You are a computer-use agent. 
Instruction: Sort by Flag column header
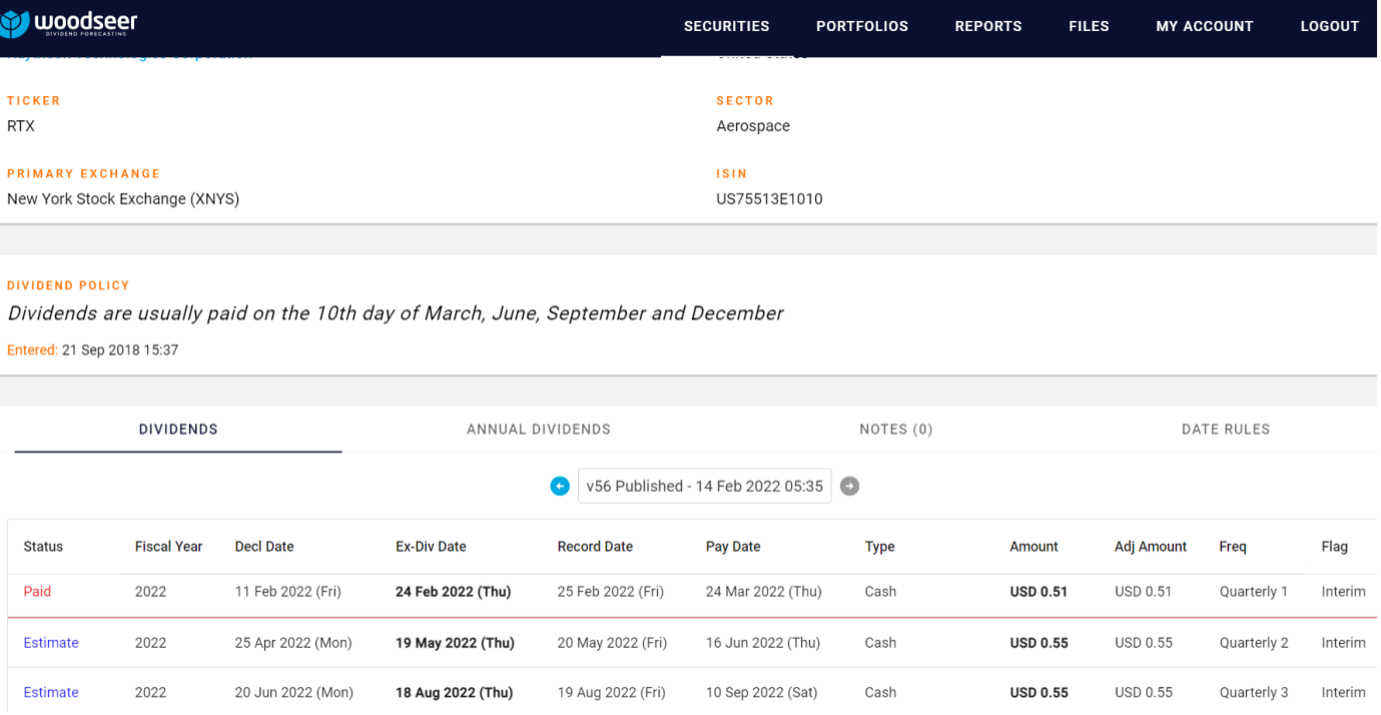[1335, 547]
